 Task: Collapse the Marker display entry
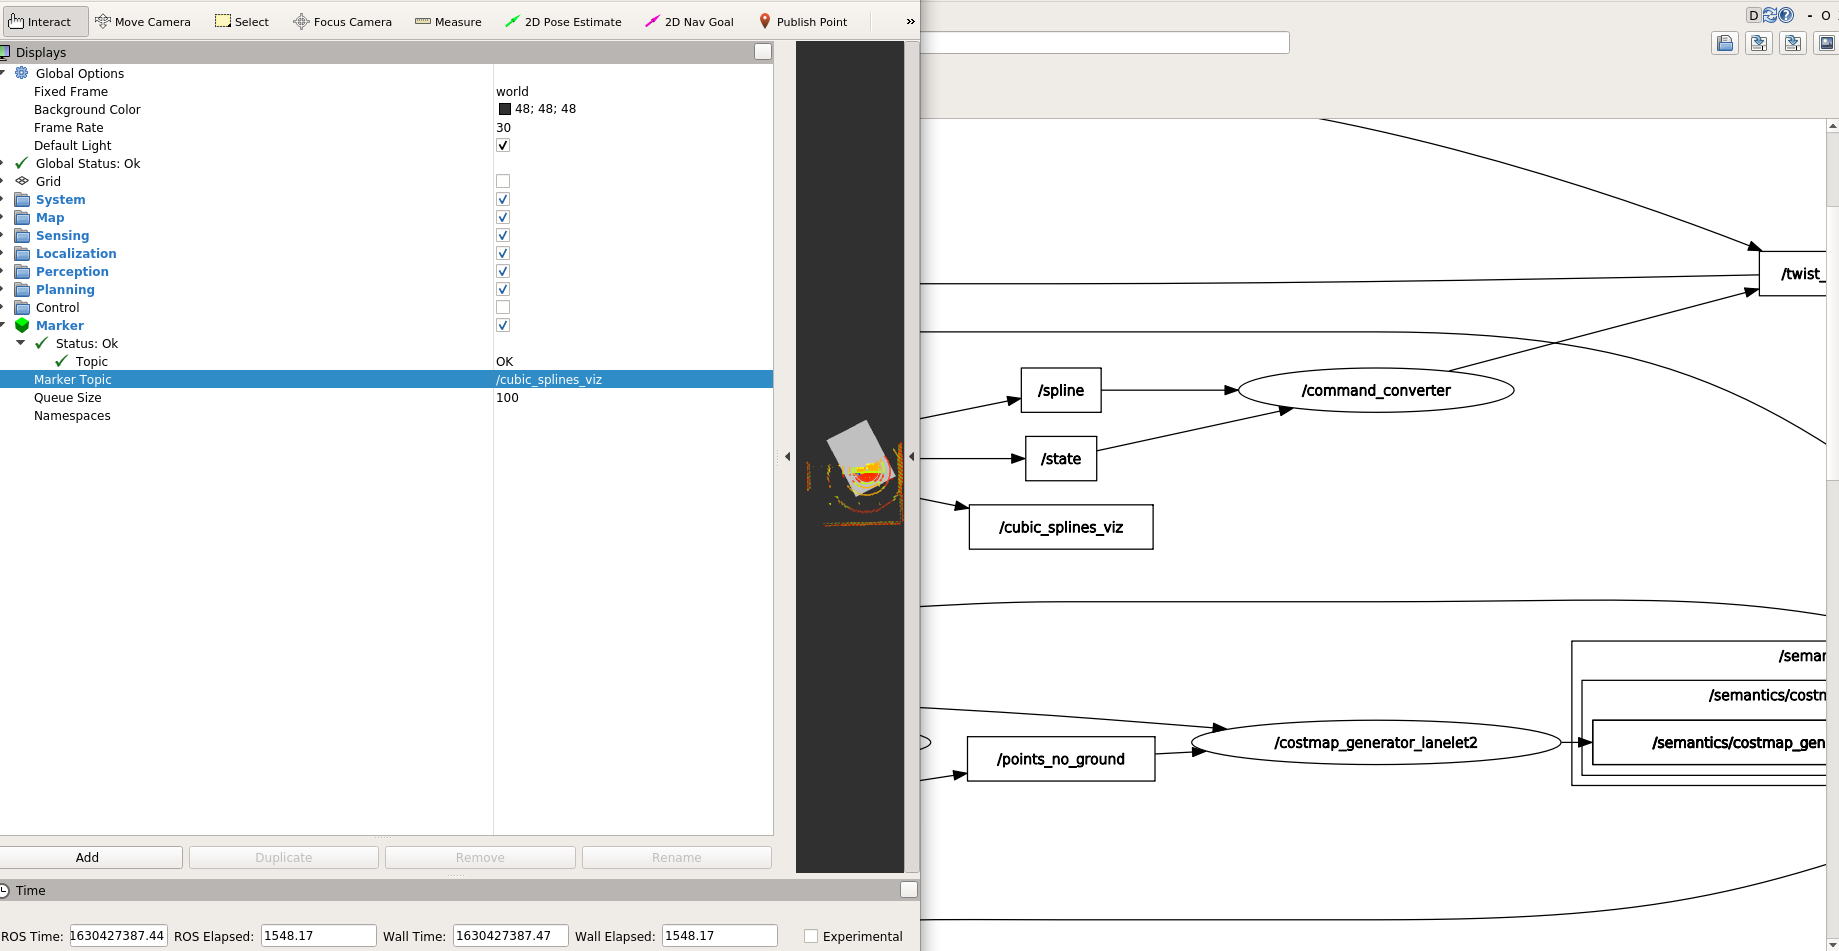(7, 325)
